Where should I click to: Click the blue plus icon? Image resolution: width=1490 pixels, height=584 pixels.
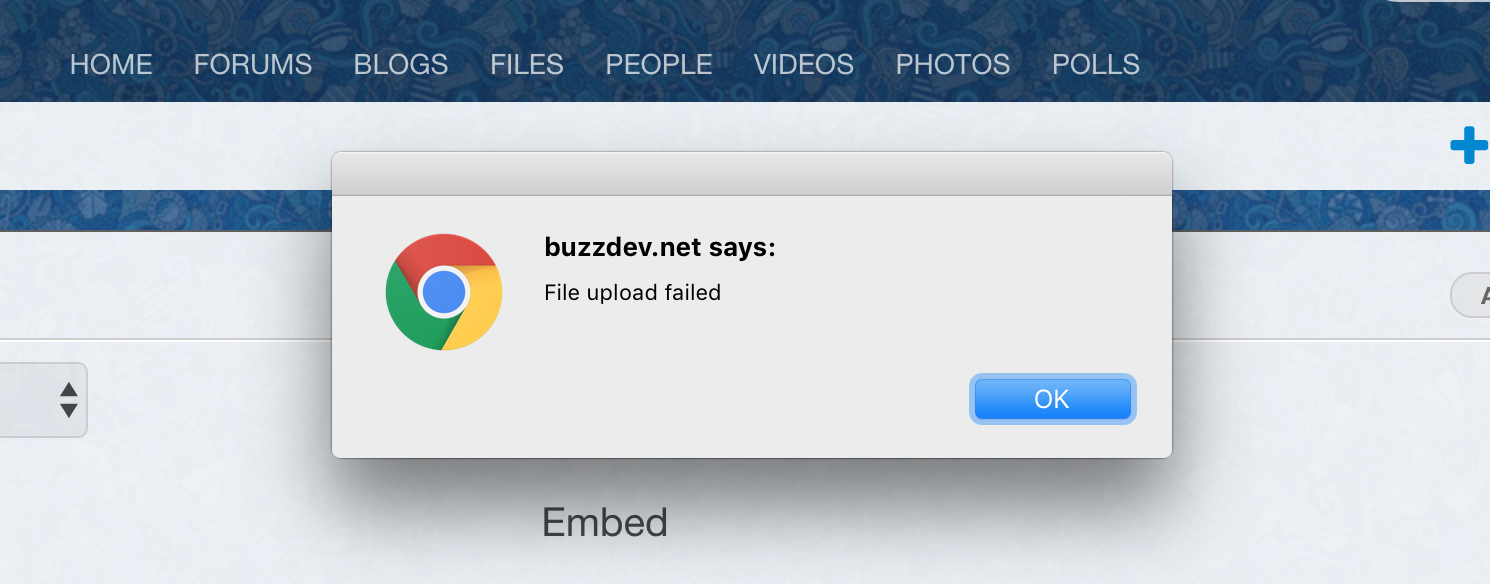click(1469, 146)
